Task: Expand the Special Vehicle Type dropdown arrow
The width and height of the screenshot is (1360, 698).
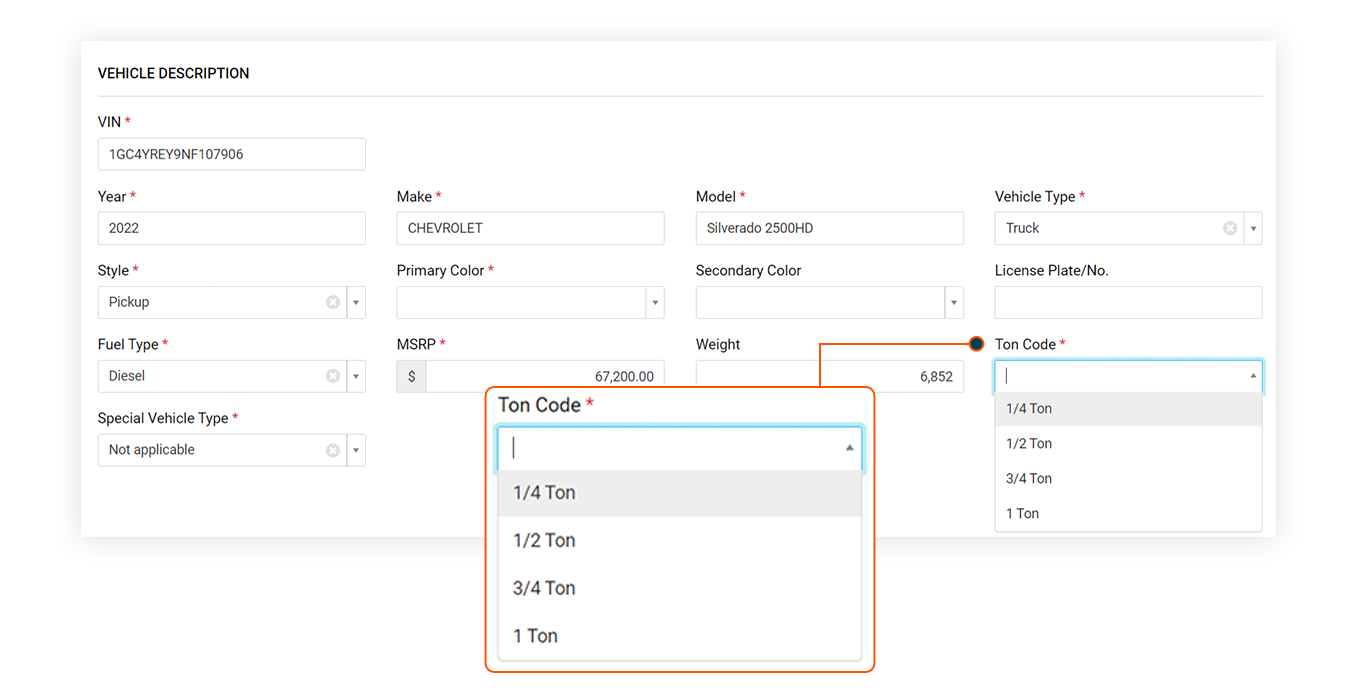Action: (356, 450)
